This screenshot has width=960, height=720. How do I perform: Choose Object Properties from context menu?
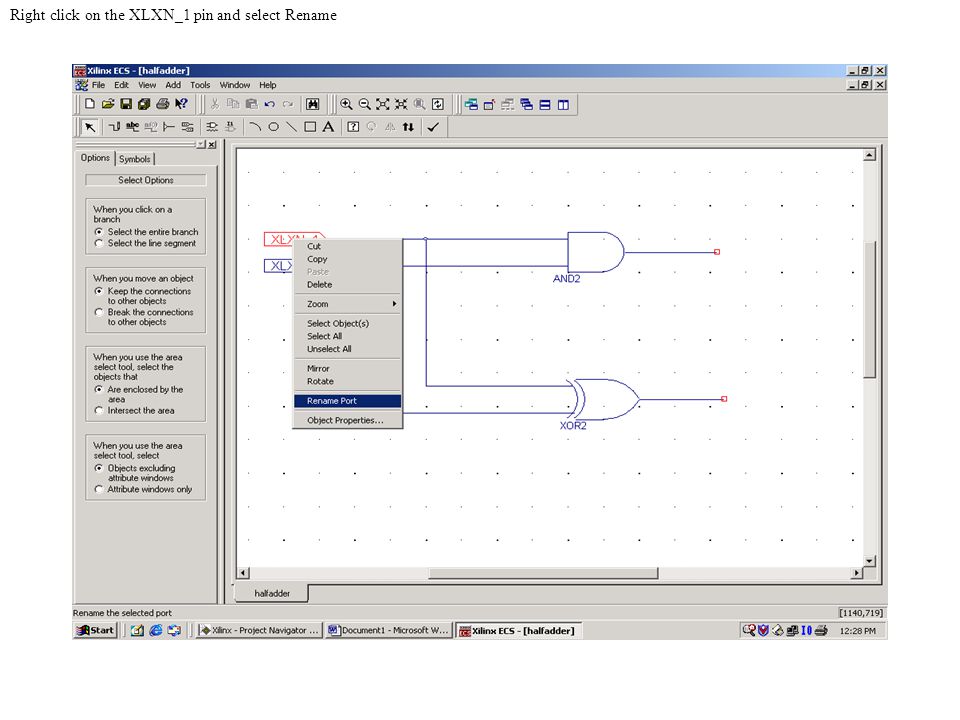(347, 420)
